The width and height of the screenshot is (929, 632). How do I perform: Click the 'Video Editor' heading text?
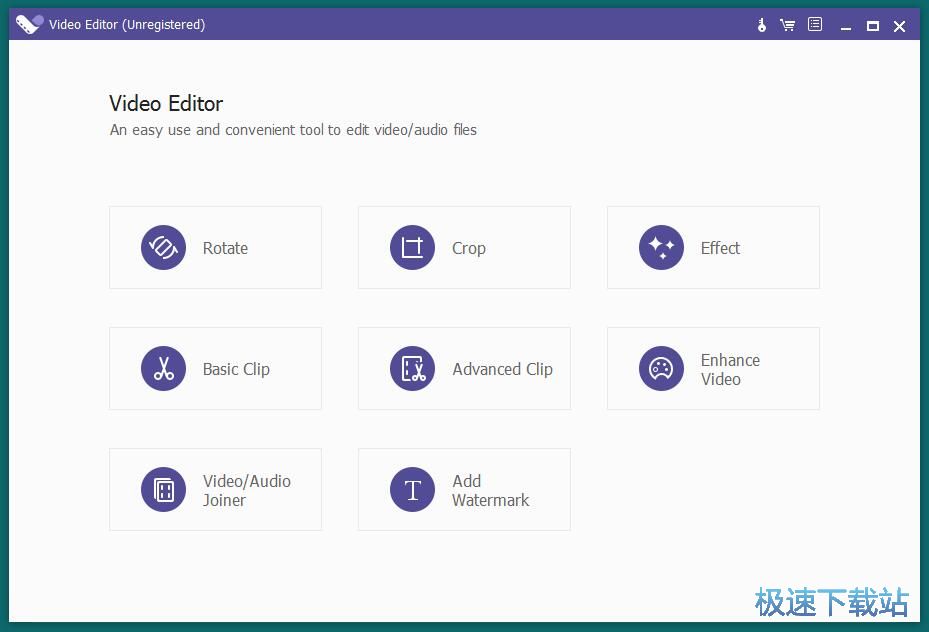[166, 104]
